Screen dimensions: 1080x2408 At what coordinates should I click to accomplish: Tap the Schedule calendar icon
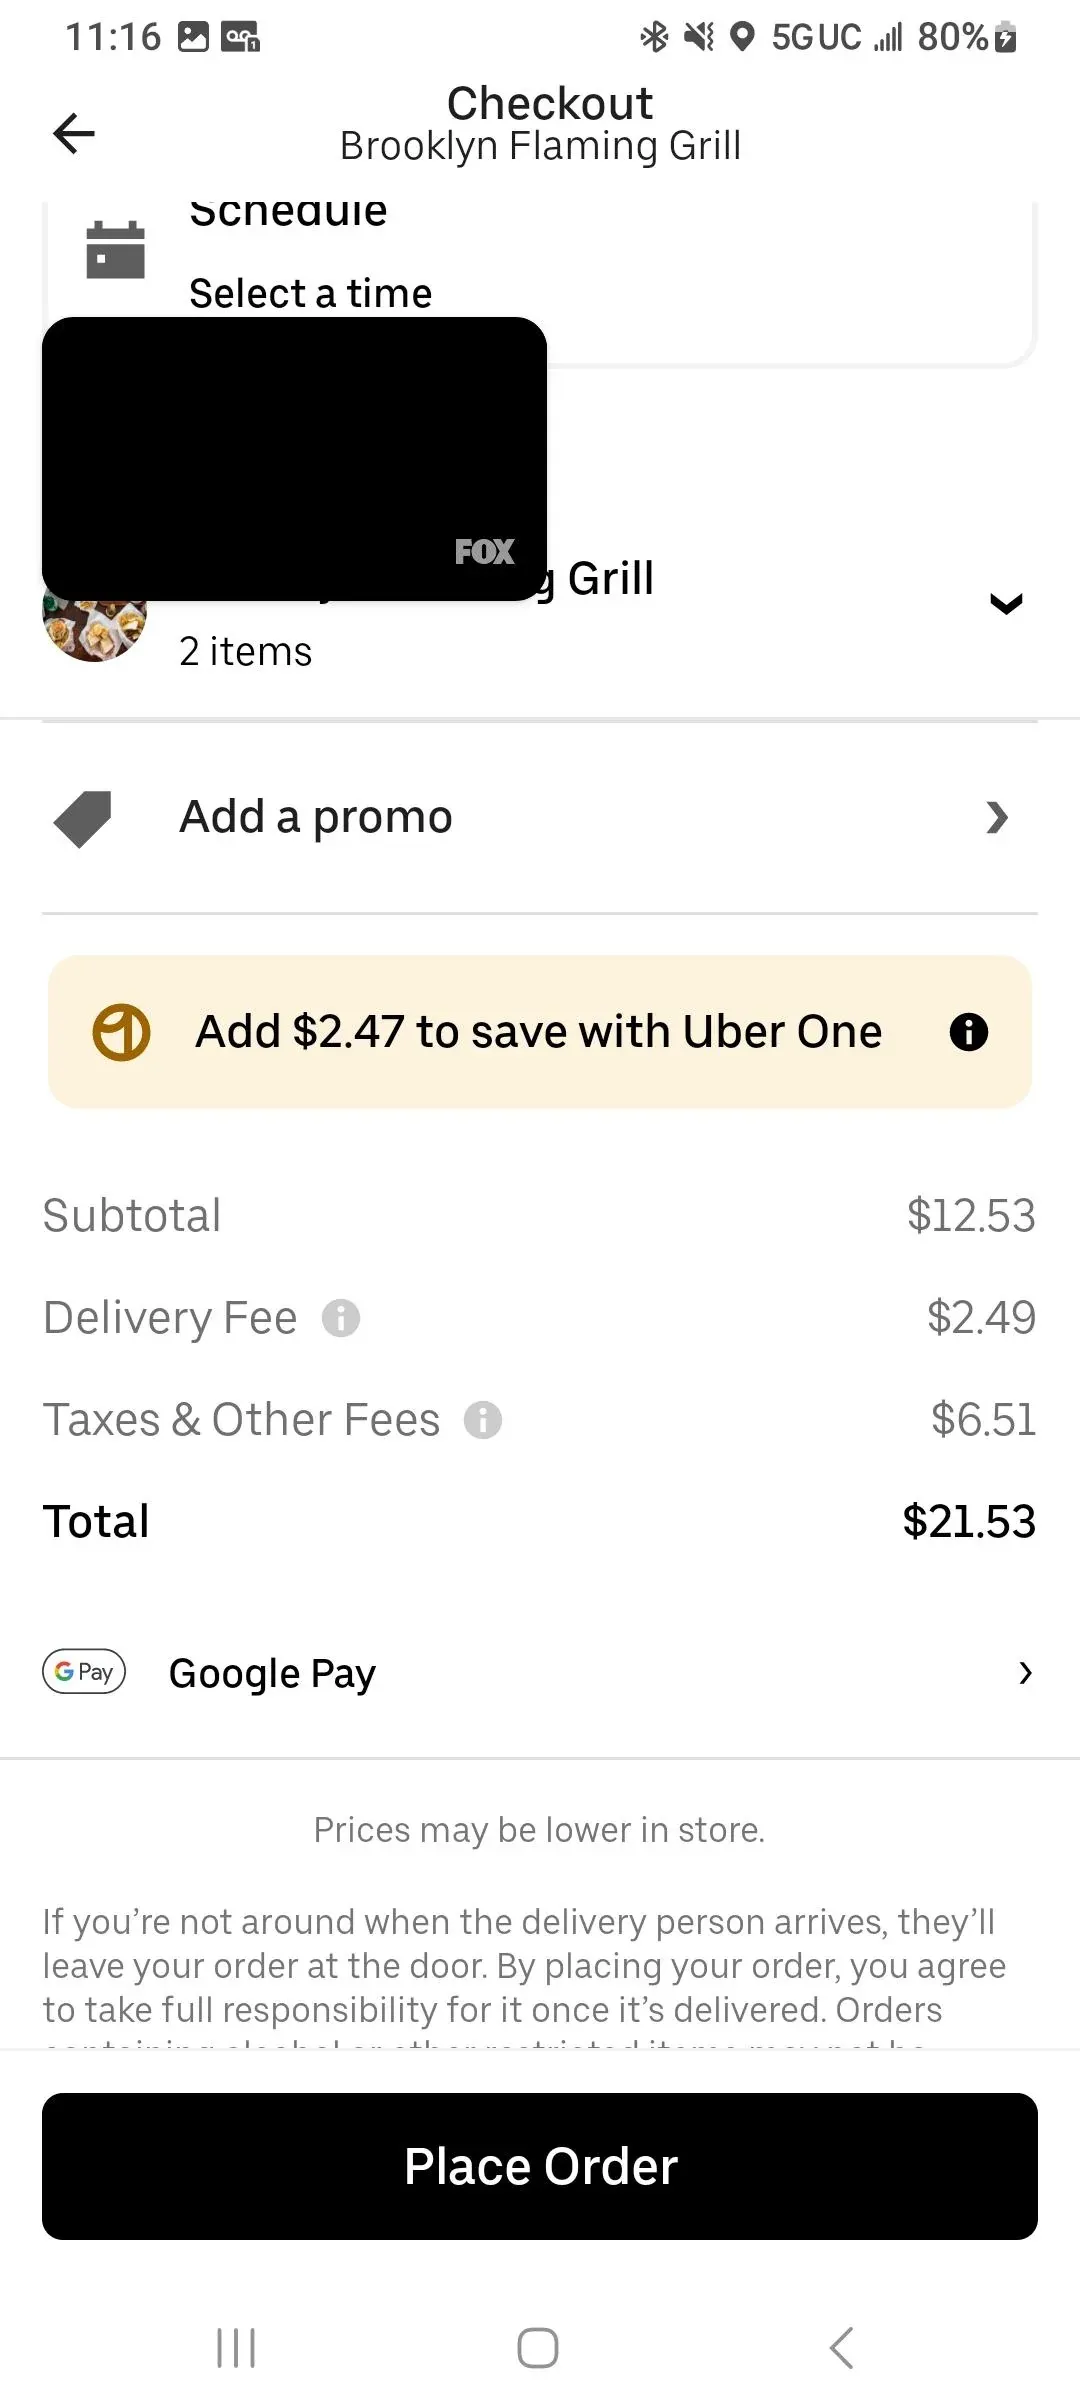coord(115,250)
